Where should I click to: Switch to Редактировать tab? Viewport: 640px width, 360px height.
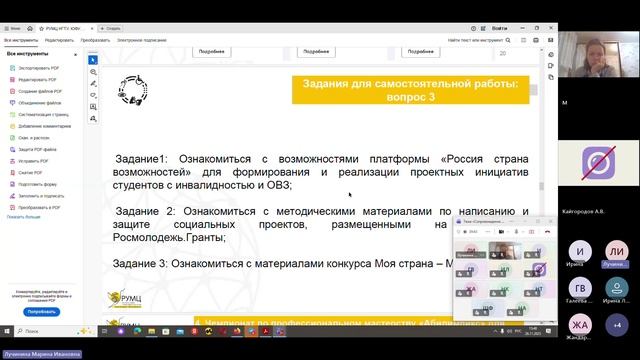point(59,40)
